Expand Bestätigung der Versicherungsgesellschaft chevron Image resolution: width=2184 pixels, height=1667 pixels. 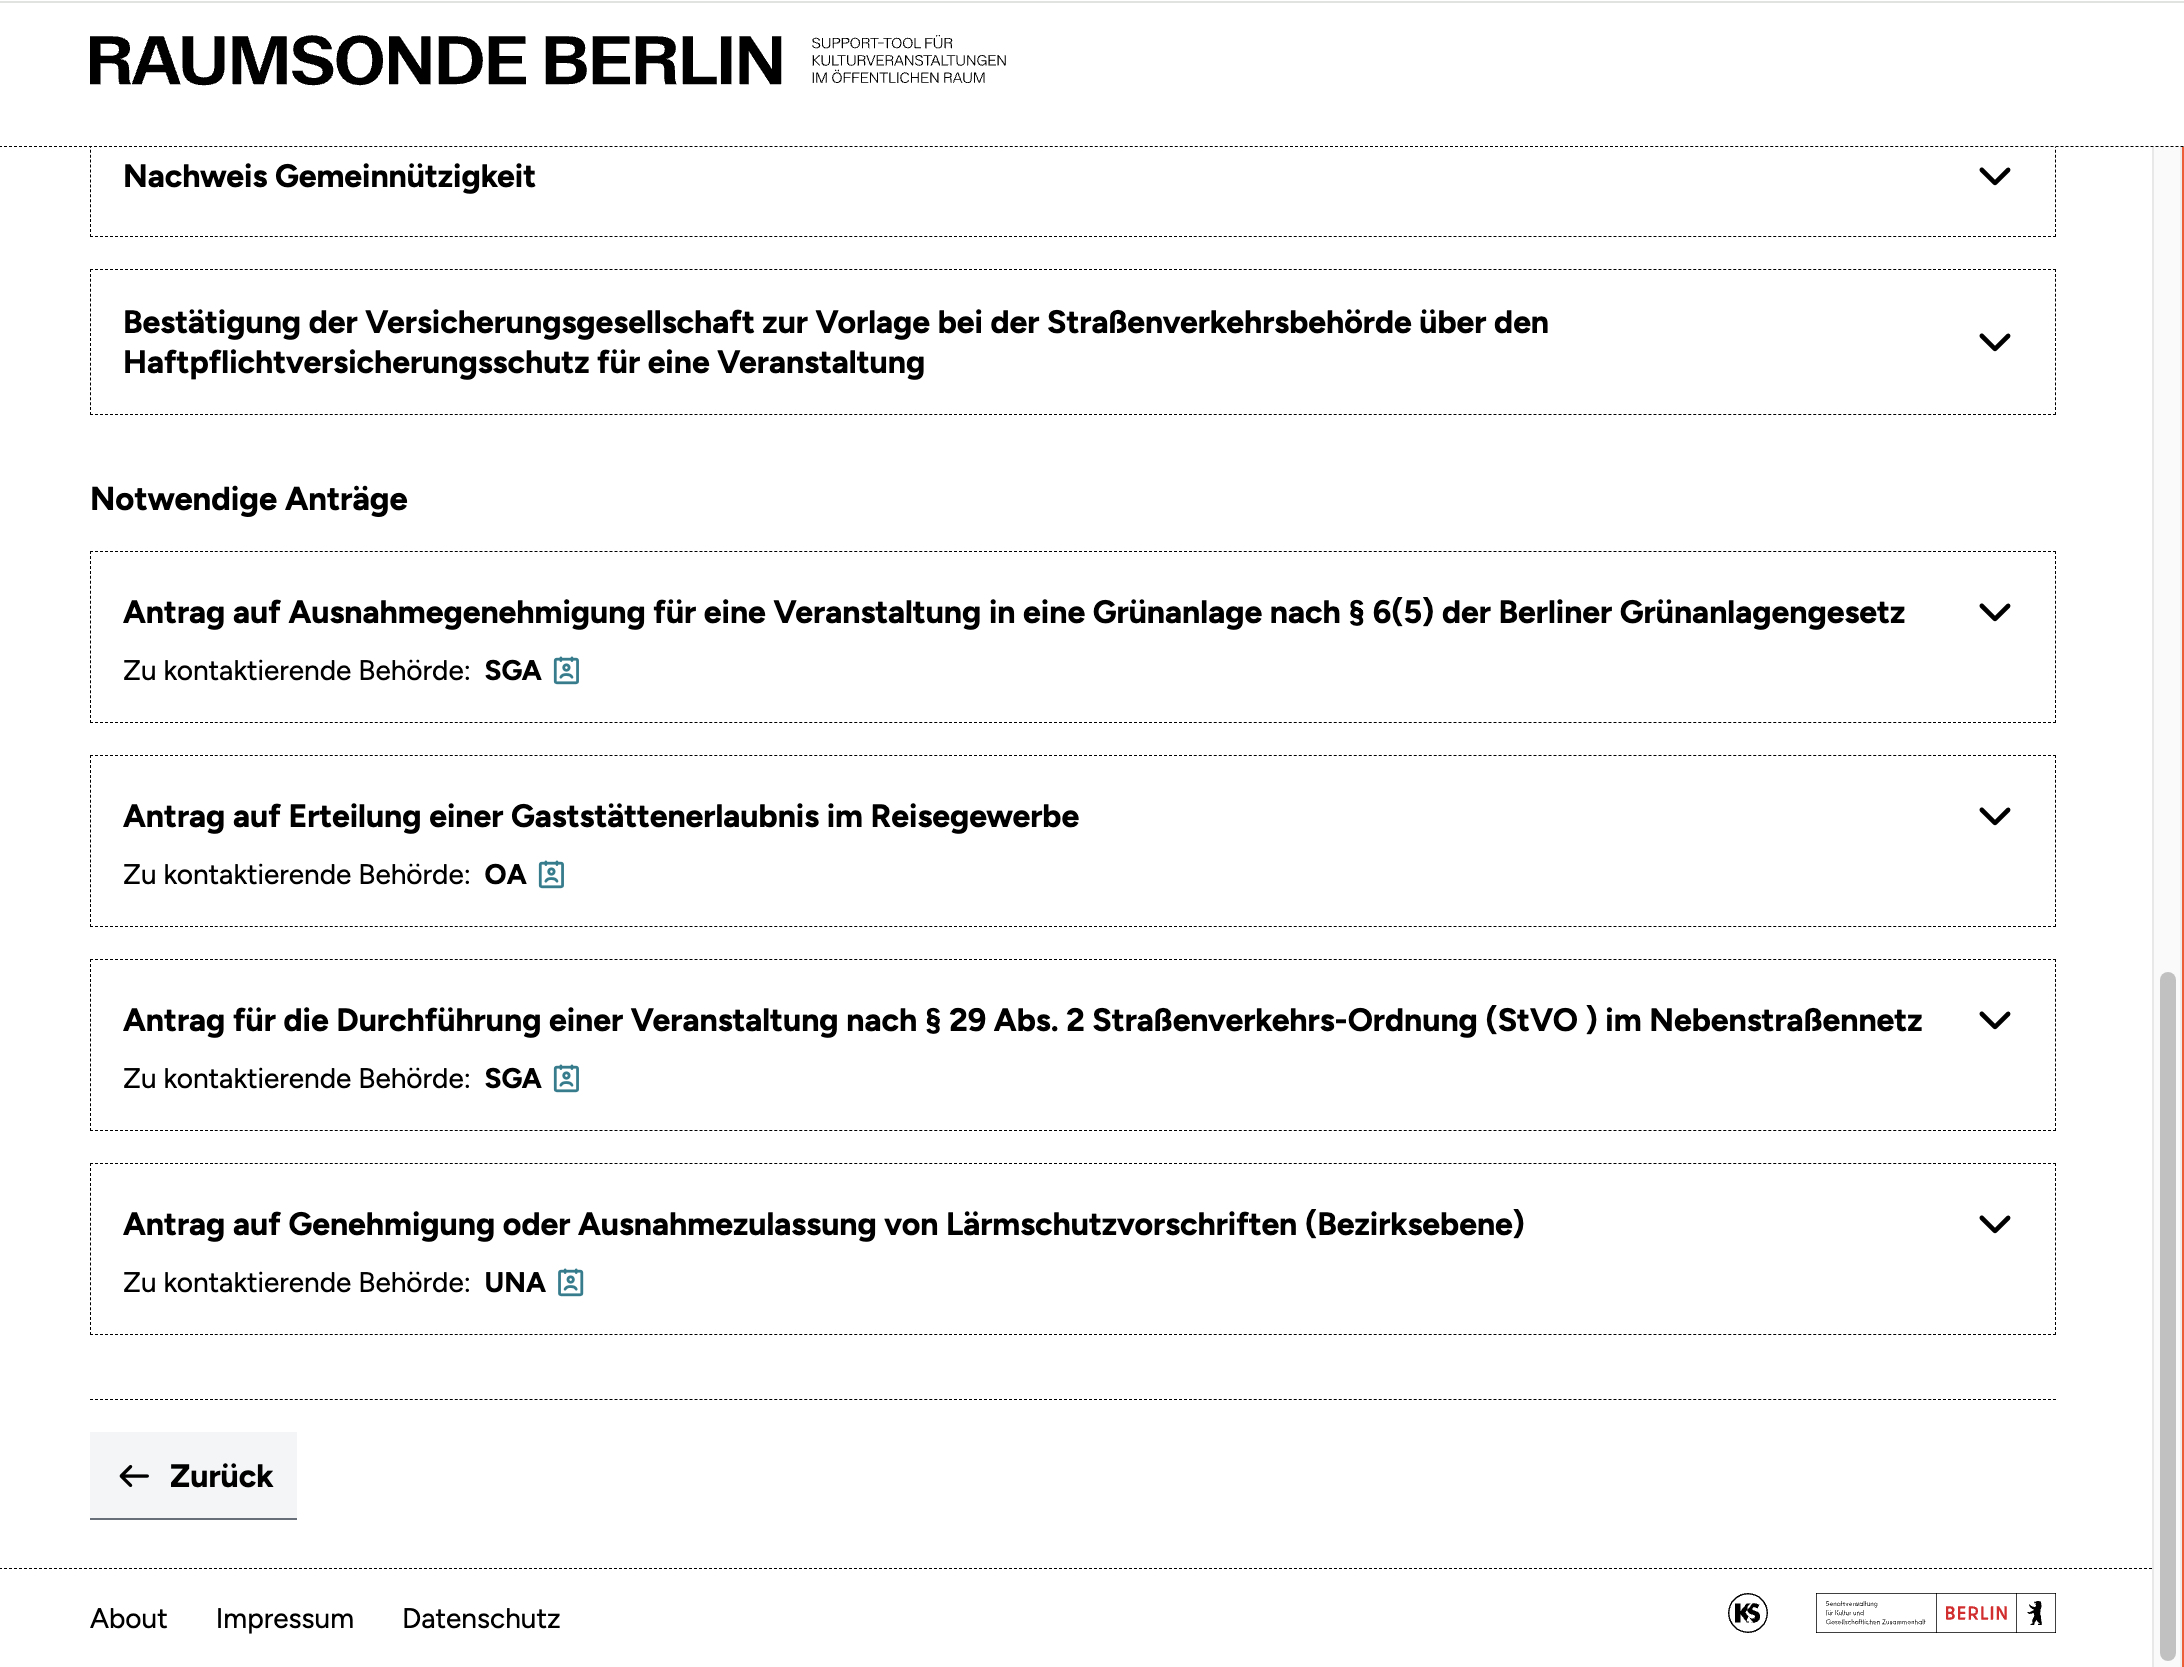(x=1994, y=342)
